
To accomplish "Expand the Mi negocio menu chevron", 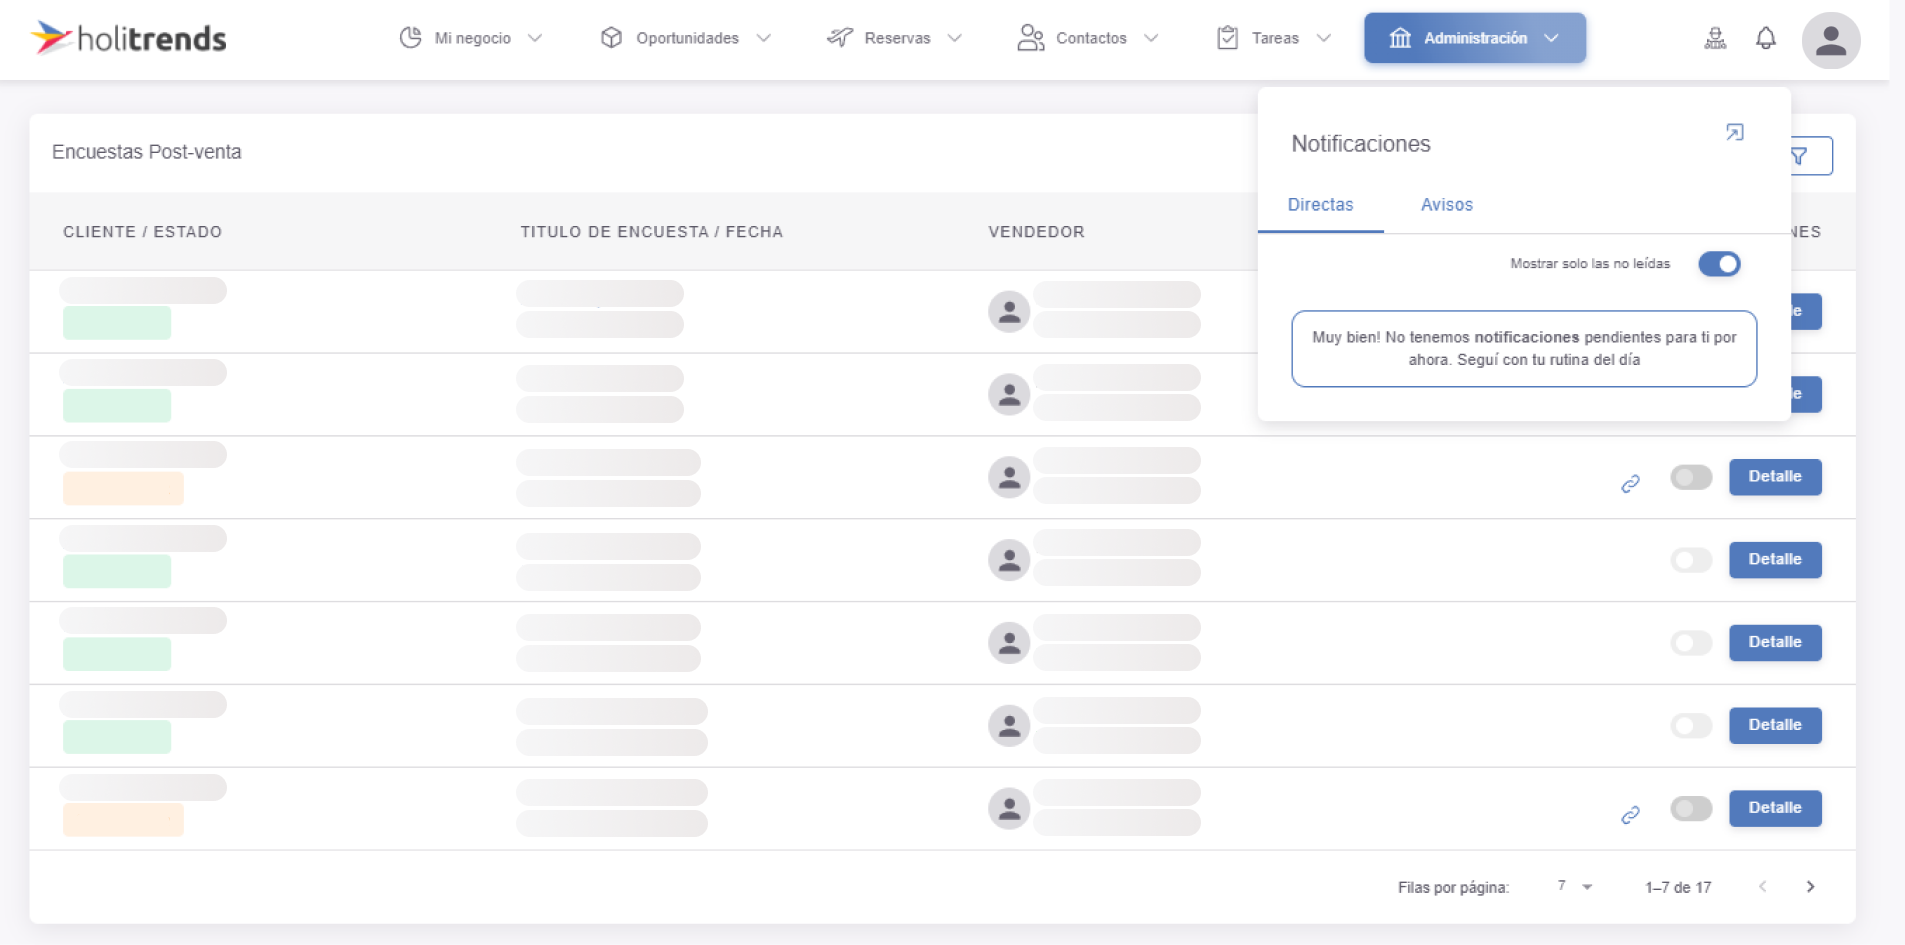I will tap(535, 38).
